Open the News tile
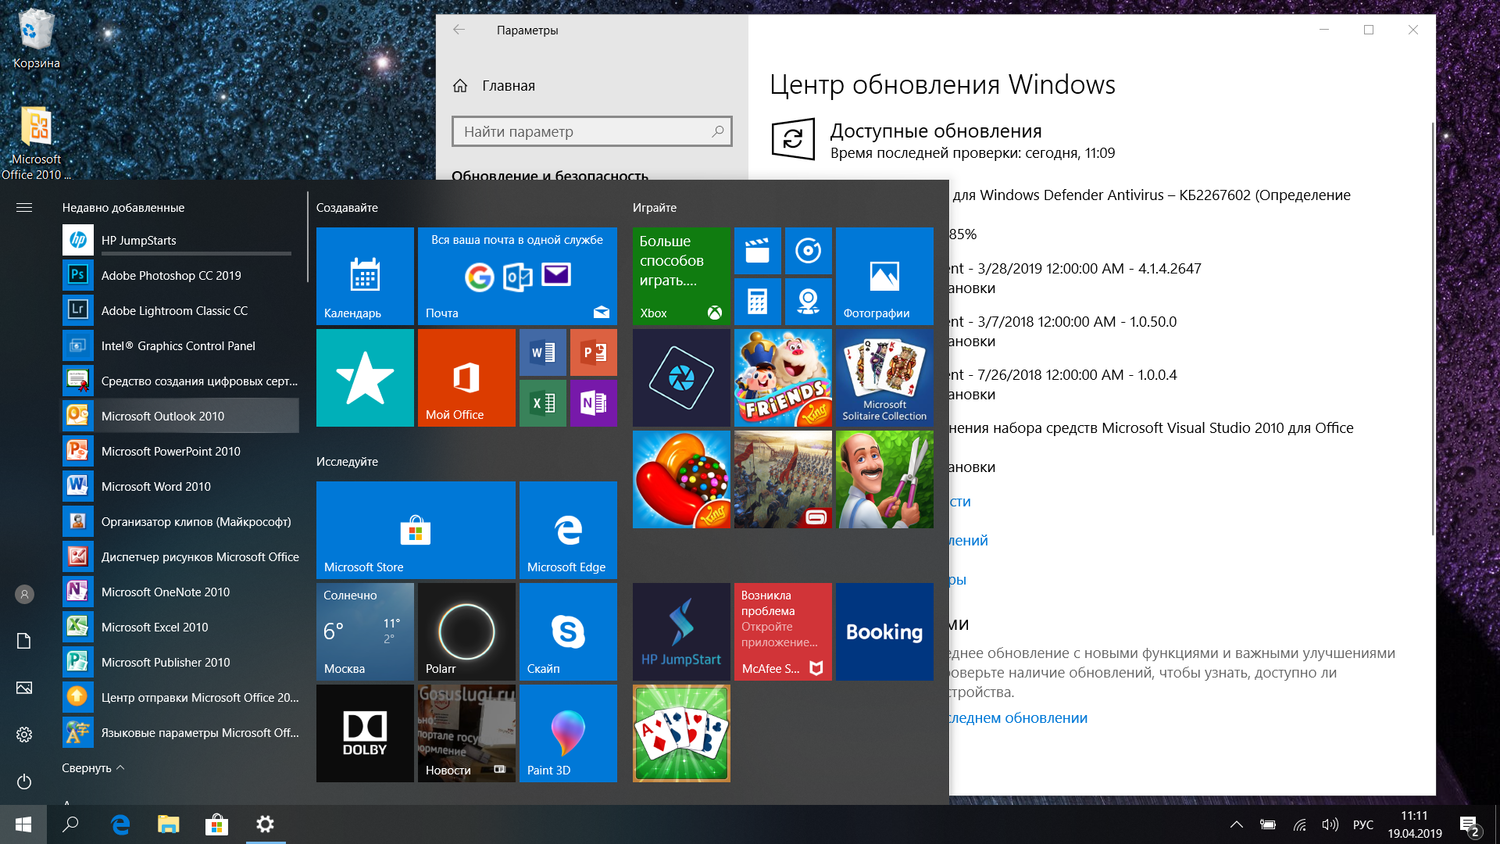Image resolution: width=1500 pixels, height=844 pixels. (x=467, y=733)
